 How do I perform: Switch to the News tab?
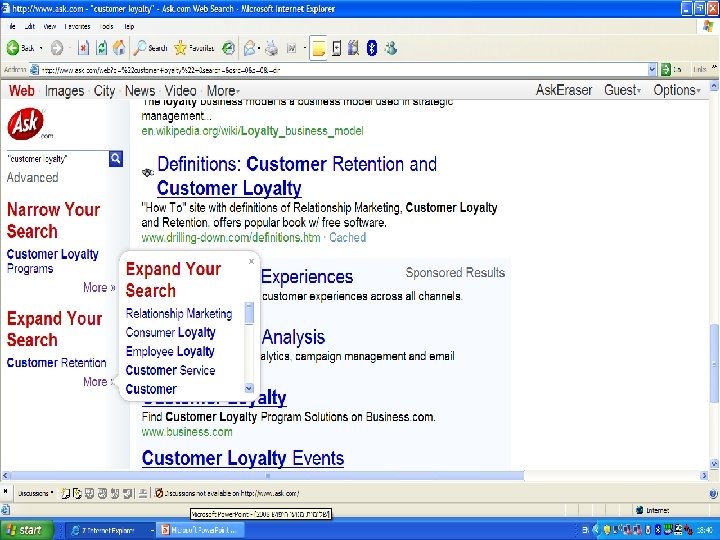tap(140, 91)
